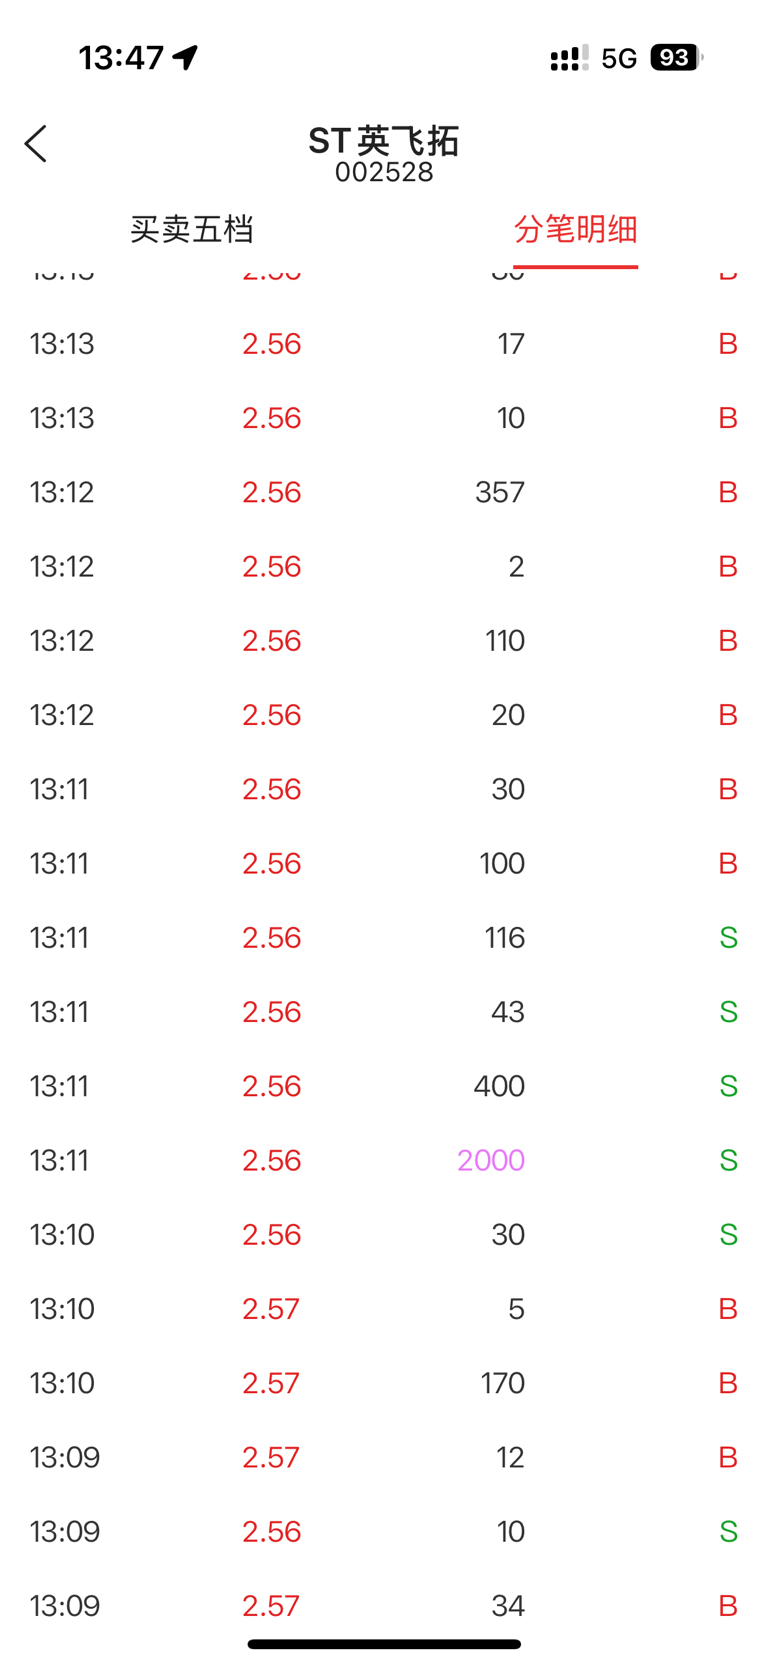
Task: Tap the back arrow icon
Action: click(36, 144)
